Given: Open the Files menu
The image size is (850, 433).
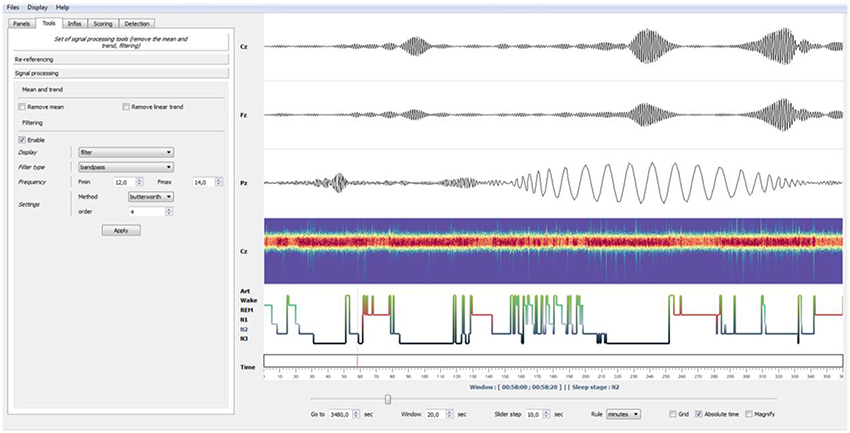Looking at the screenshot, I should [x=13, y=8].
